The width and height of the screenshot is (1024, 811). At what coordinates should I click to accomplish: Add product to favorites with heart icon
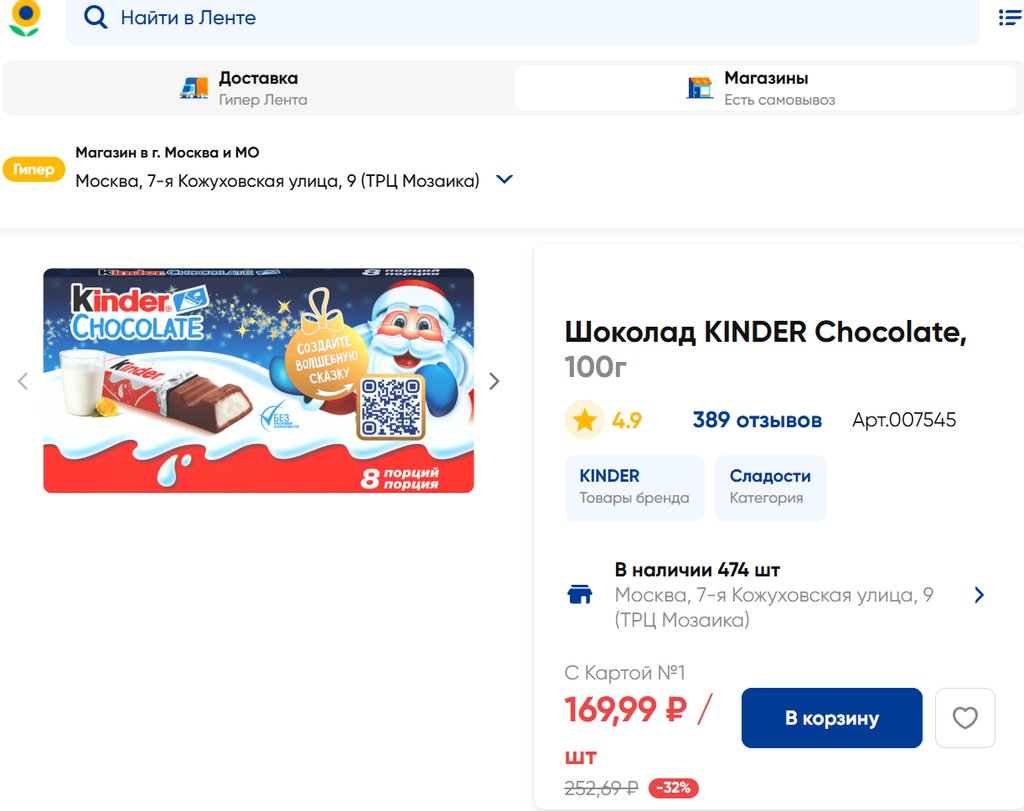(965, 718)
